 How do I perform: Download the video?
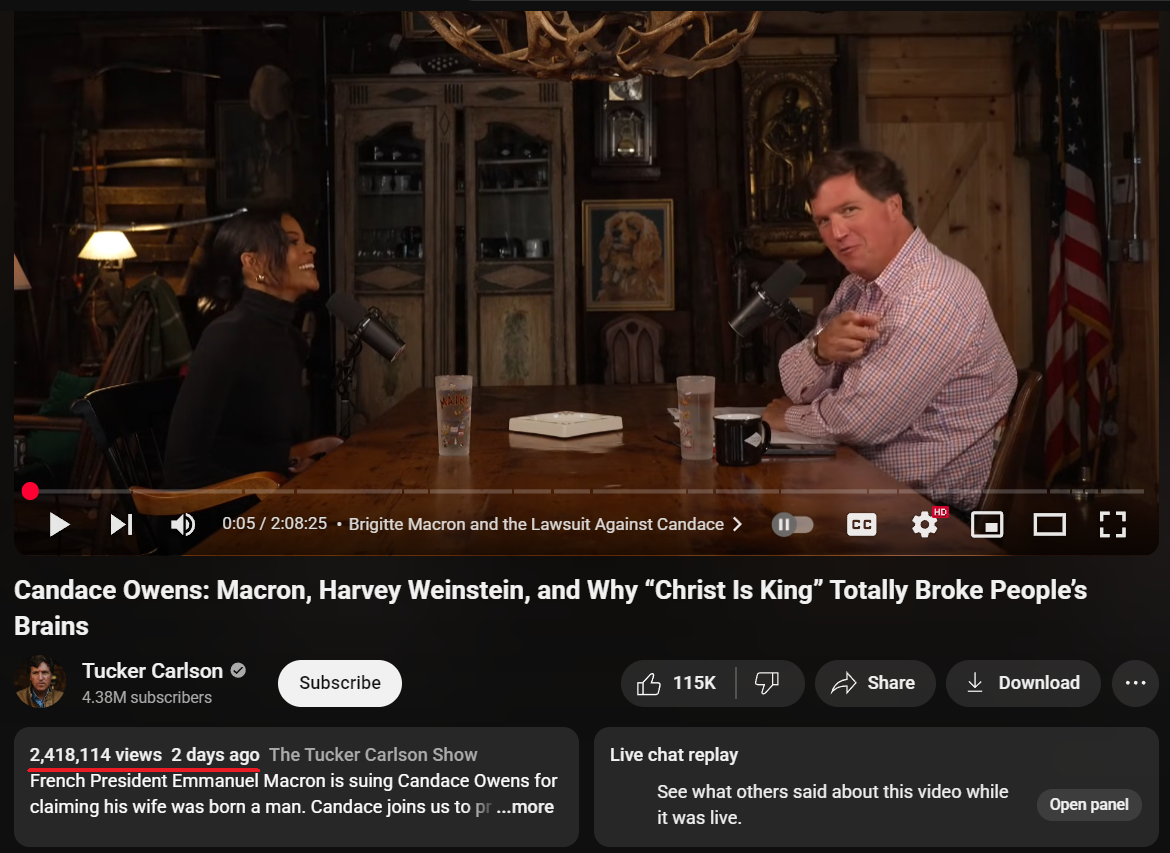(1023, 683)
